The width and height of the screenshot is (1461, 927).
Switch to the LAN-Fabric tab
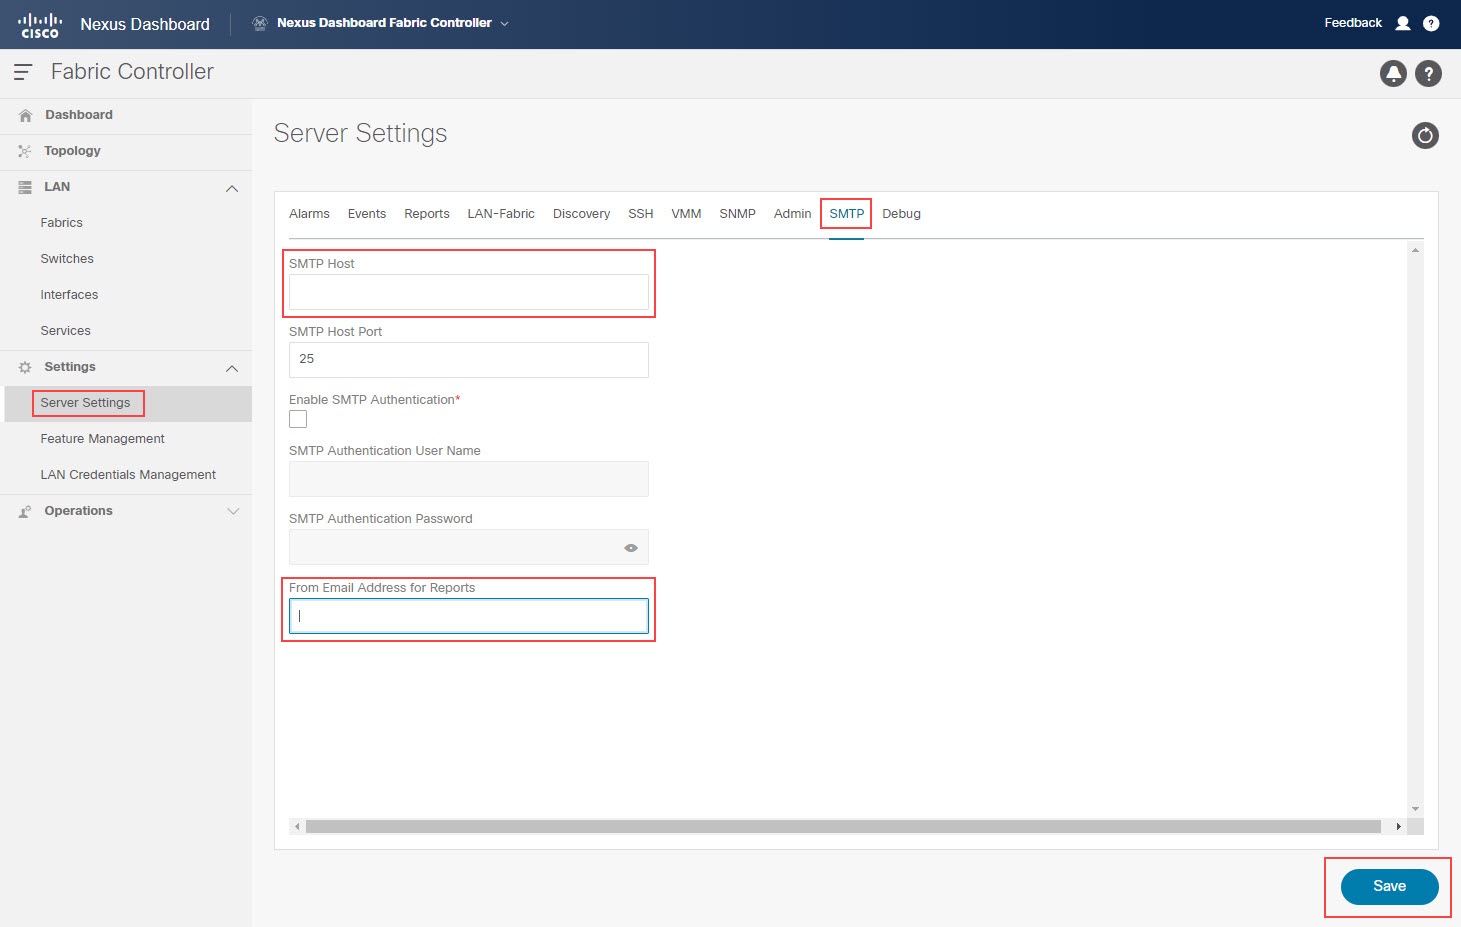(501, 214)
